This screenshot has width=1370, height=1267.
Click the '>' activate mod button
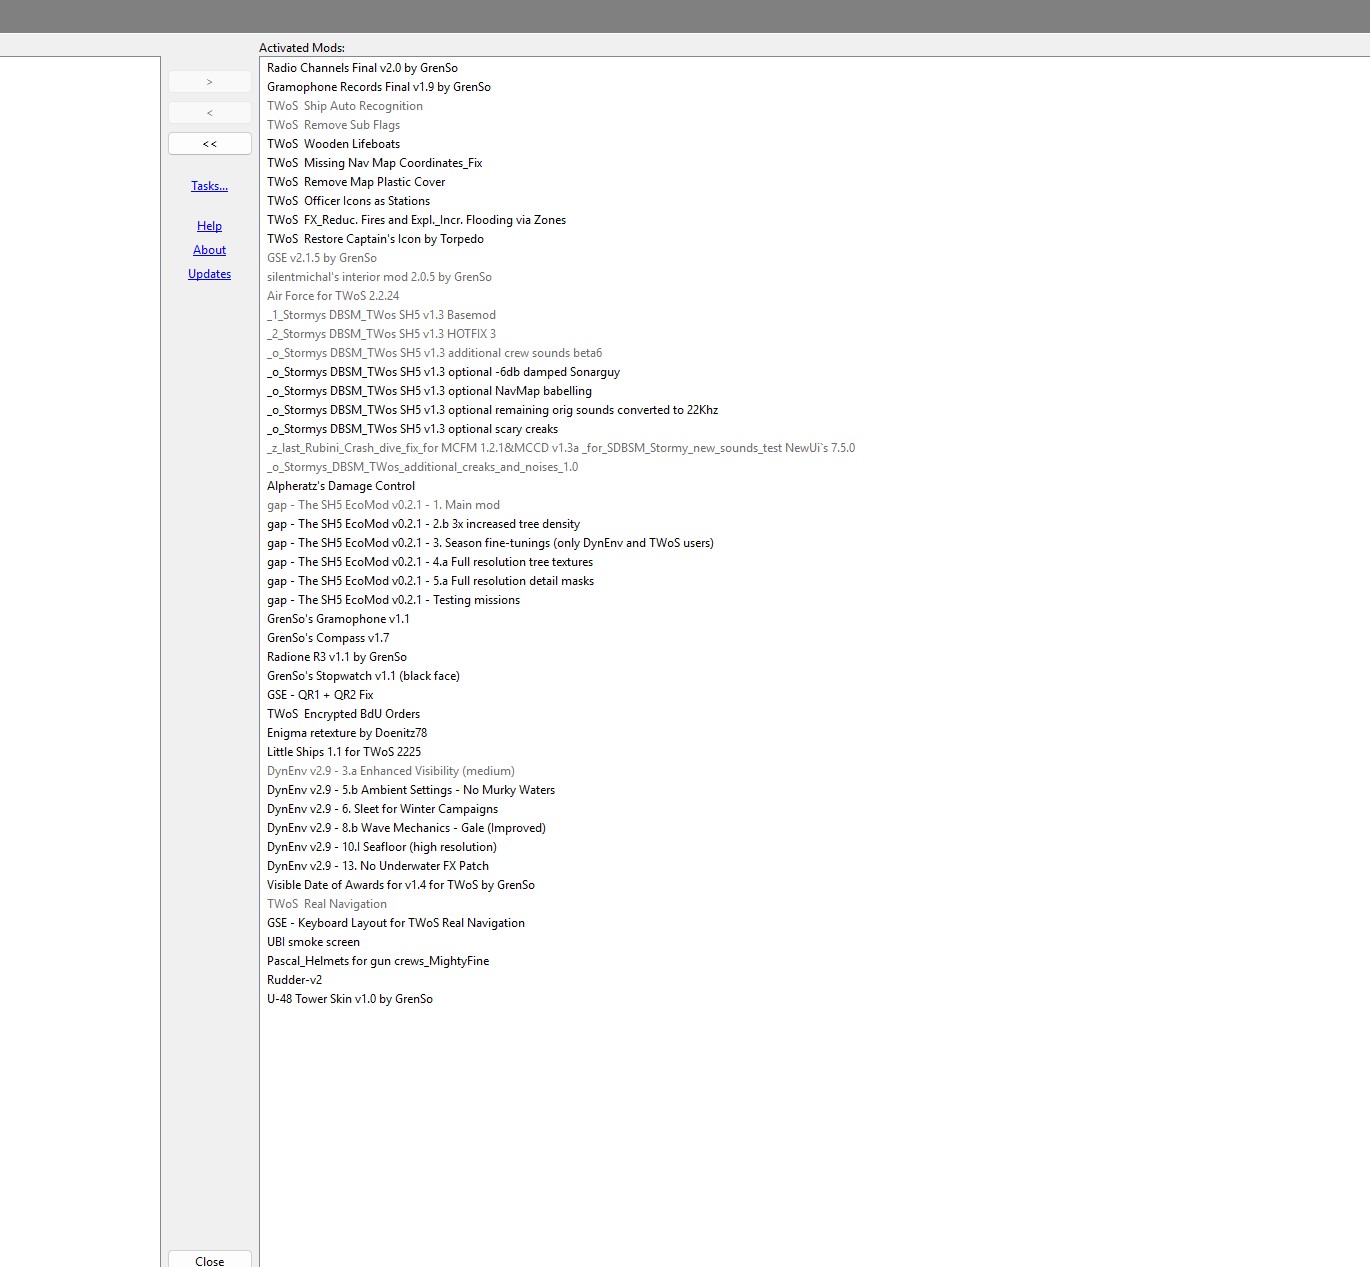pyautogui.click(x=210, y=82)
